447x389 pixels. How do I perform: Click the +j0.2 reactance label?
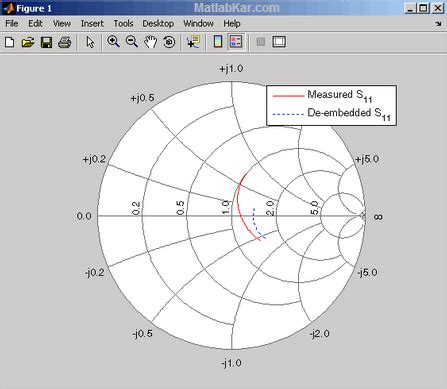[94, 159]
